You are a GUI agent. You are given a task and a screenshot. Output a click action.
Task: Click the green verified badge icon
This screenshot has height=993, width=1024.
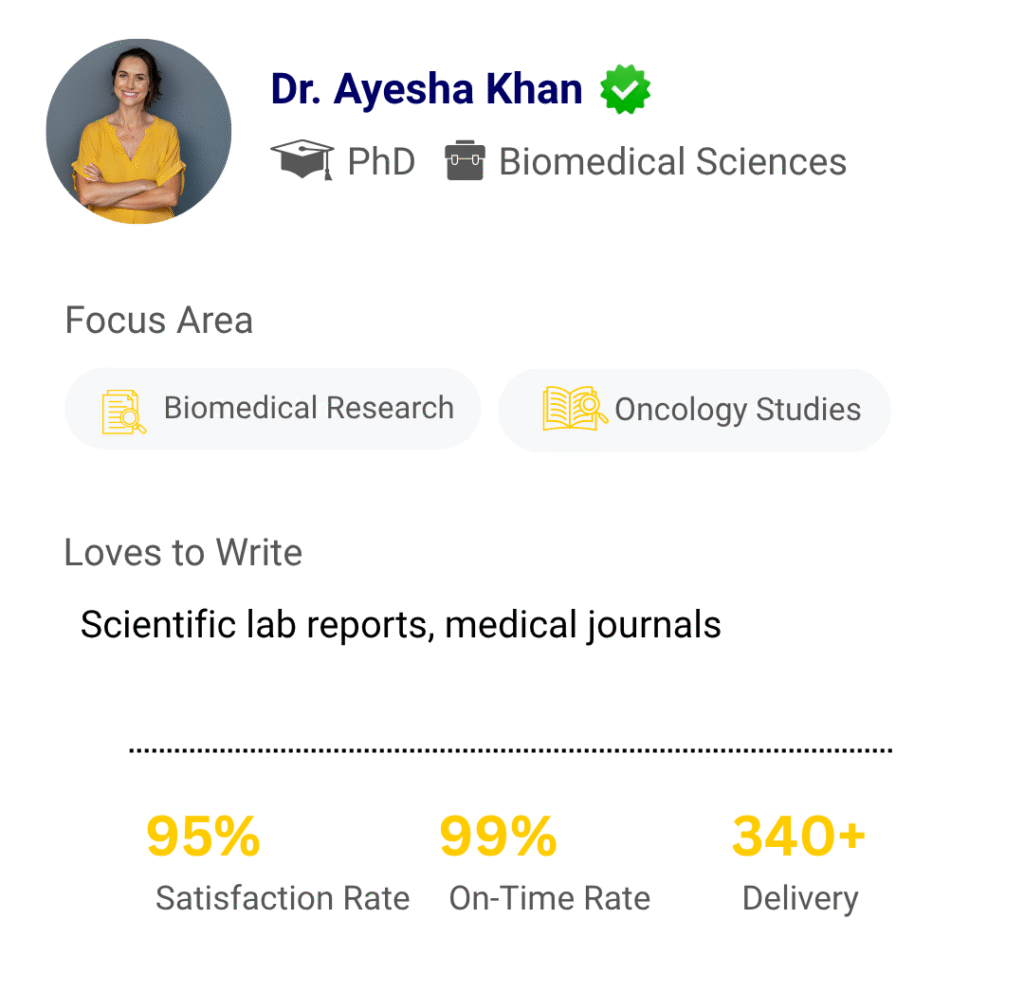click(625, 90)
